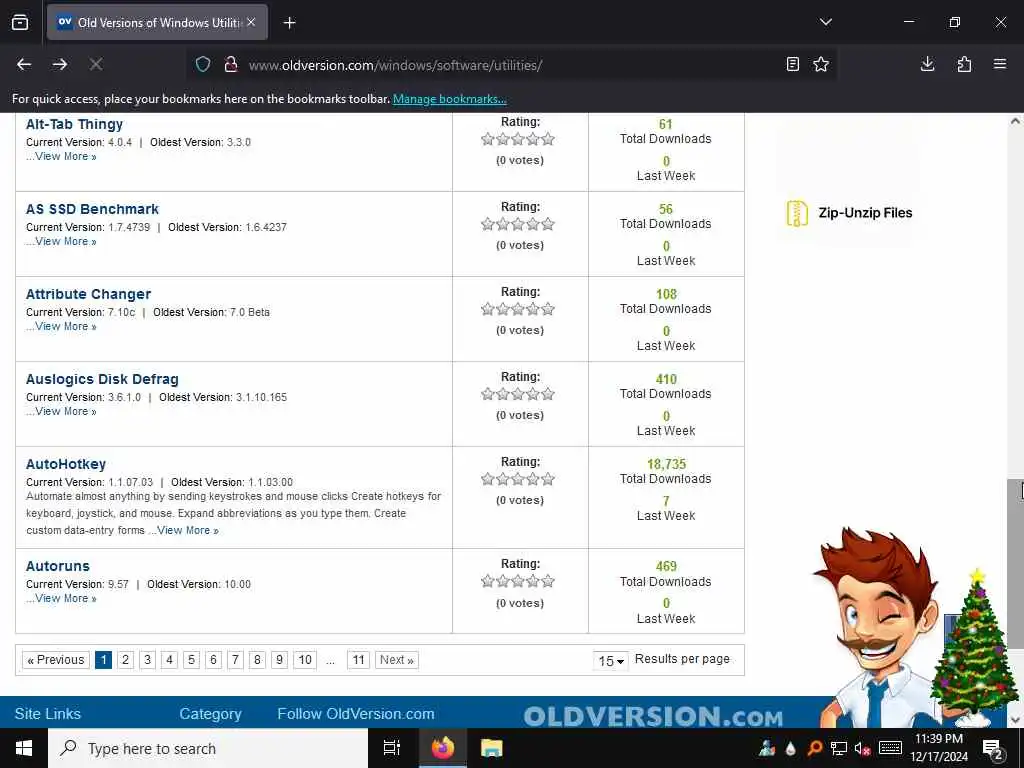Rate AutoHotkey with the second star
Screen dimensions: 1024x768
click(x=503, y=479)
